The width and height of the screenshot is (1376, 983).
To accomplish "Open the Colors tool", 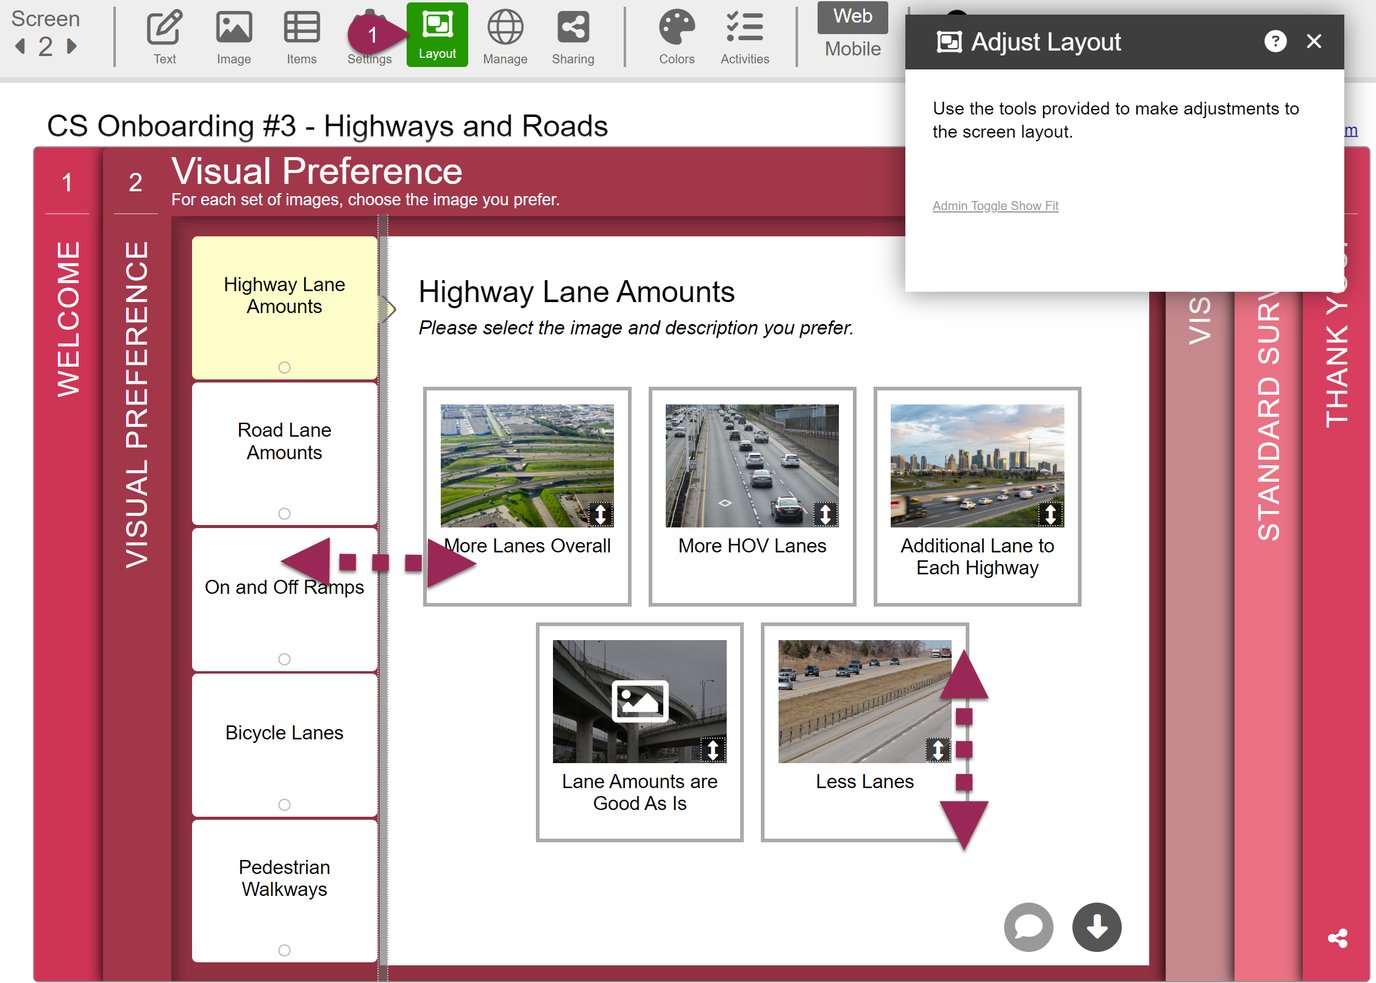I will 676,37.
